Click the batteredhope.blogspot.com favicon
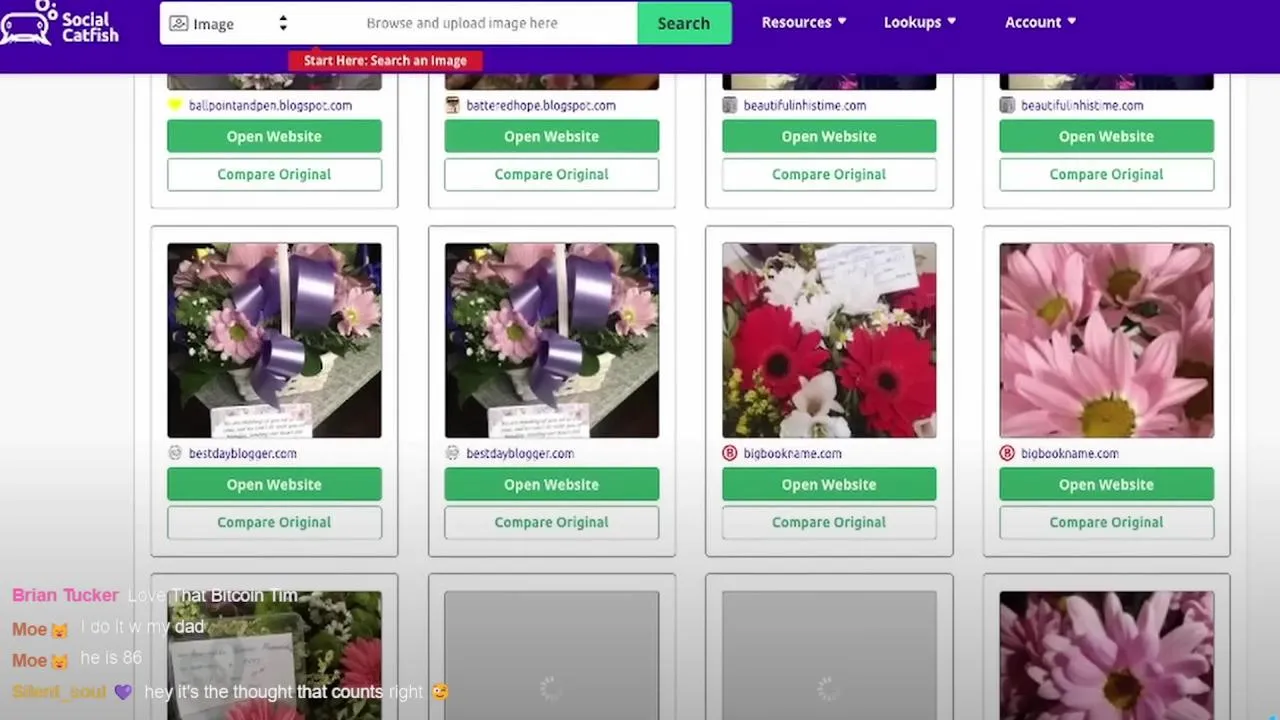Image resolution: width=1280 pixels, height=720 pixels. click(452, 105)
